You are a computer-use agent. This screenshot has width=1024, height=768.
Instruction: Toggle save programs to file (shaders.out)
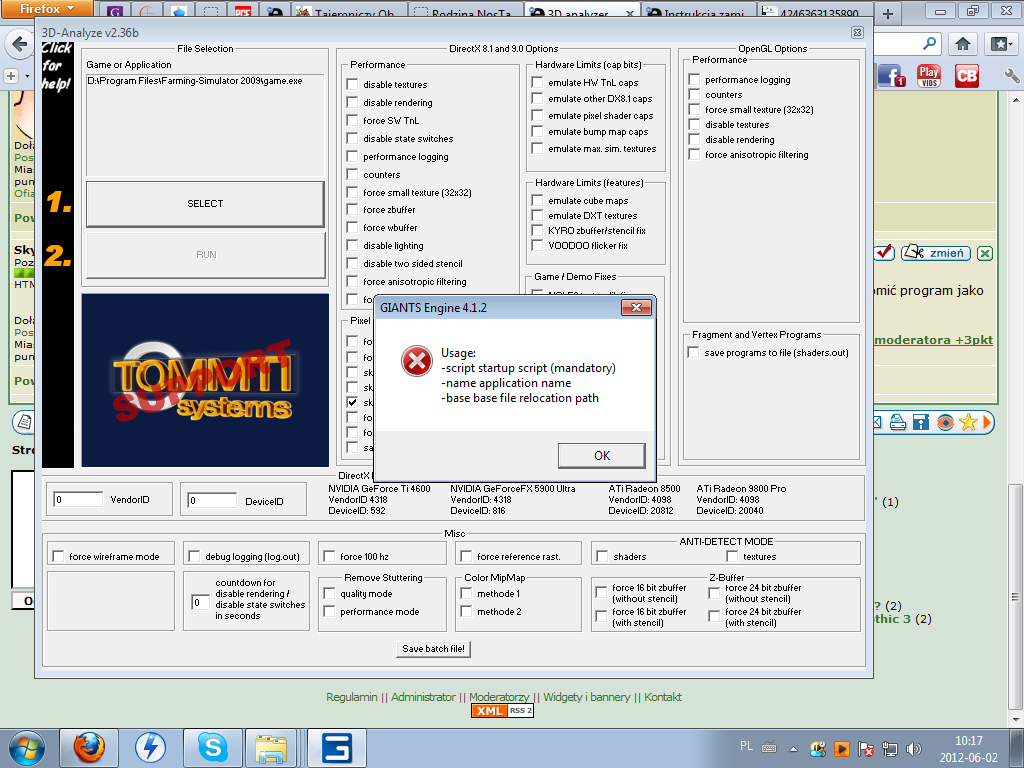(x=693, y=352)
